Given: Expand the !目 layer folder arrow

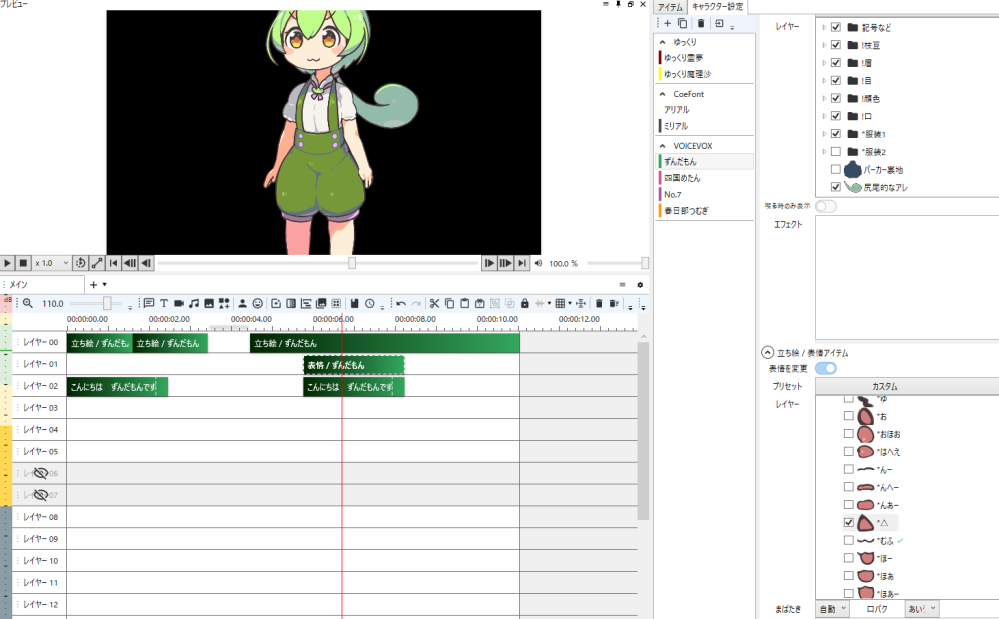Looking at the screenshot, I should click(824, 81).
